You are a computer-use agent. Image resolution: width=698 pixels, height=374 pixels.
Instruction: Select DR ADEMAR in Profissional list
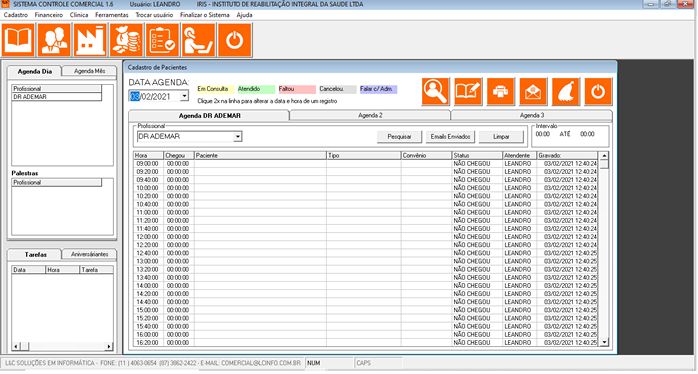point(57,97)
